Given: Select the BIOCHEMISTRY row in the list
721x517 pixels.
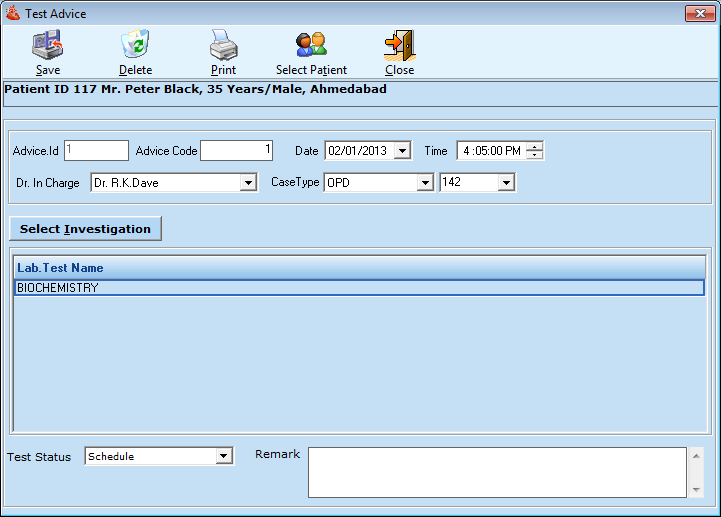Looking at the screenshot, I should [359, 288].
